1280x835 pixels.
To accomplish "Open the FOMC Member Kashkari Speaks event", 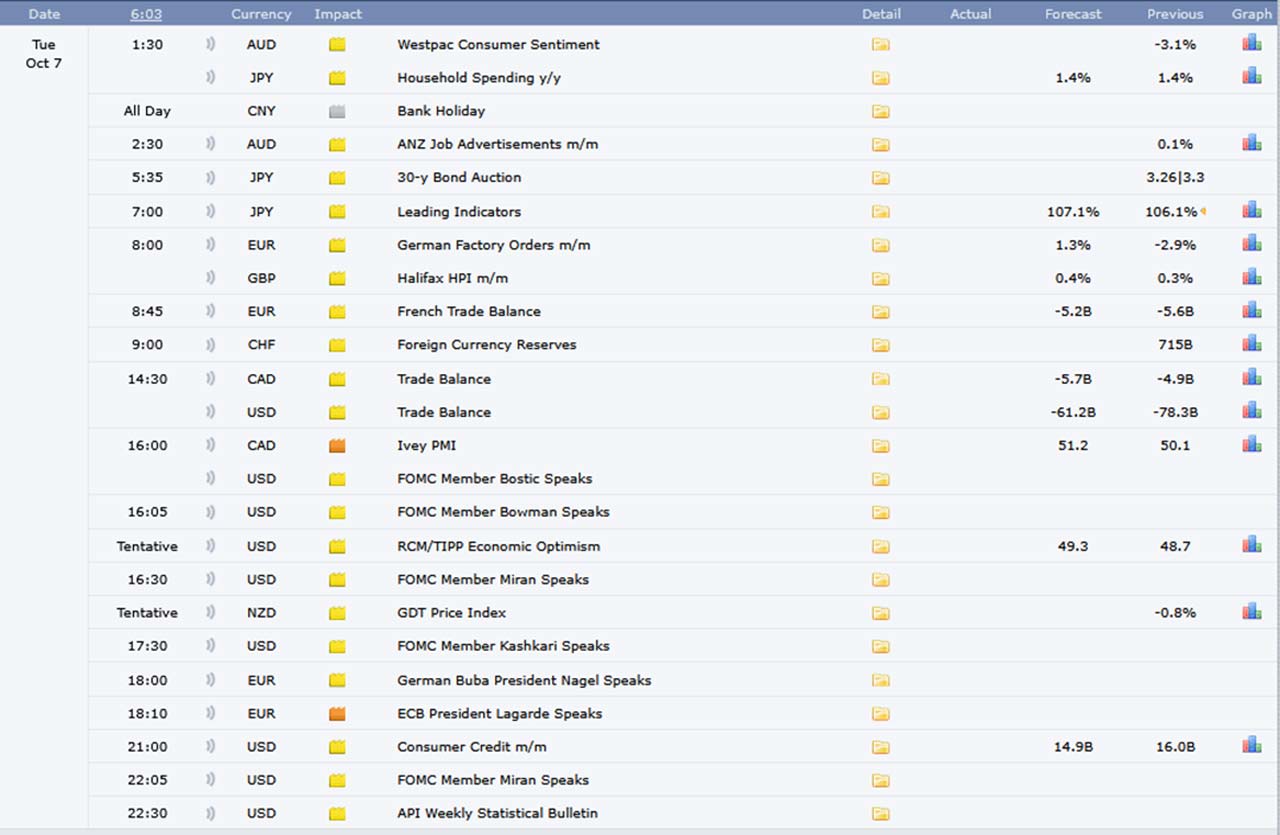I will 503,646.
